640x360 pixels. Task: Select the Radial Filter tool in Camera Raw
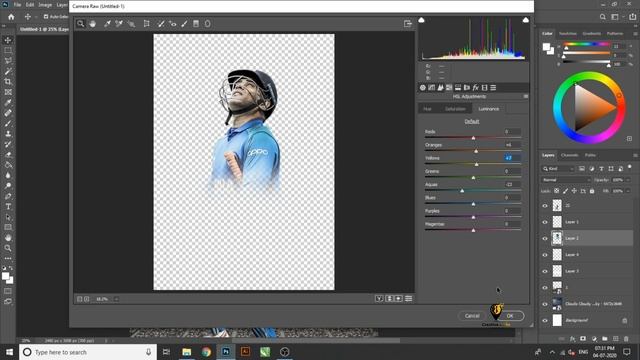208,24
